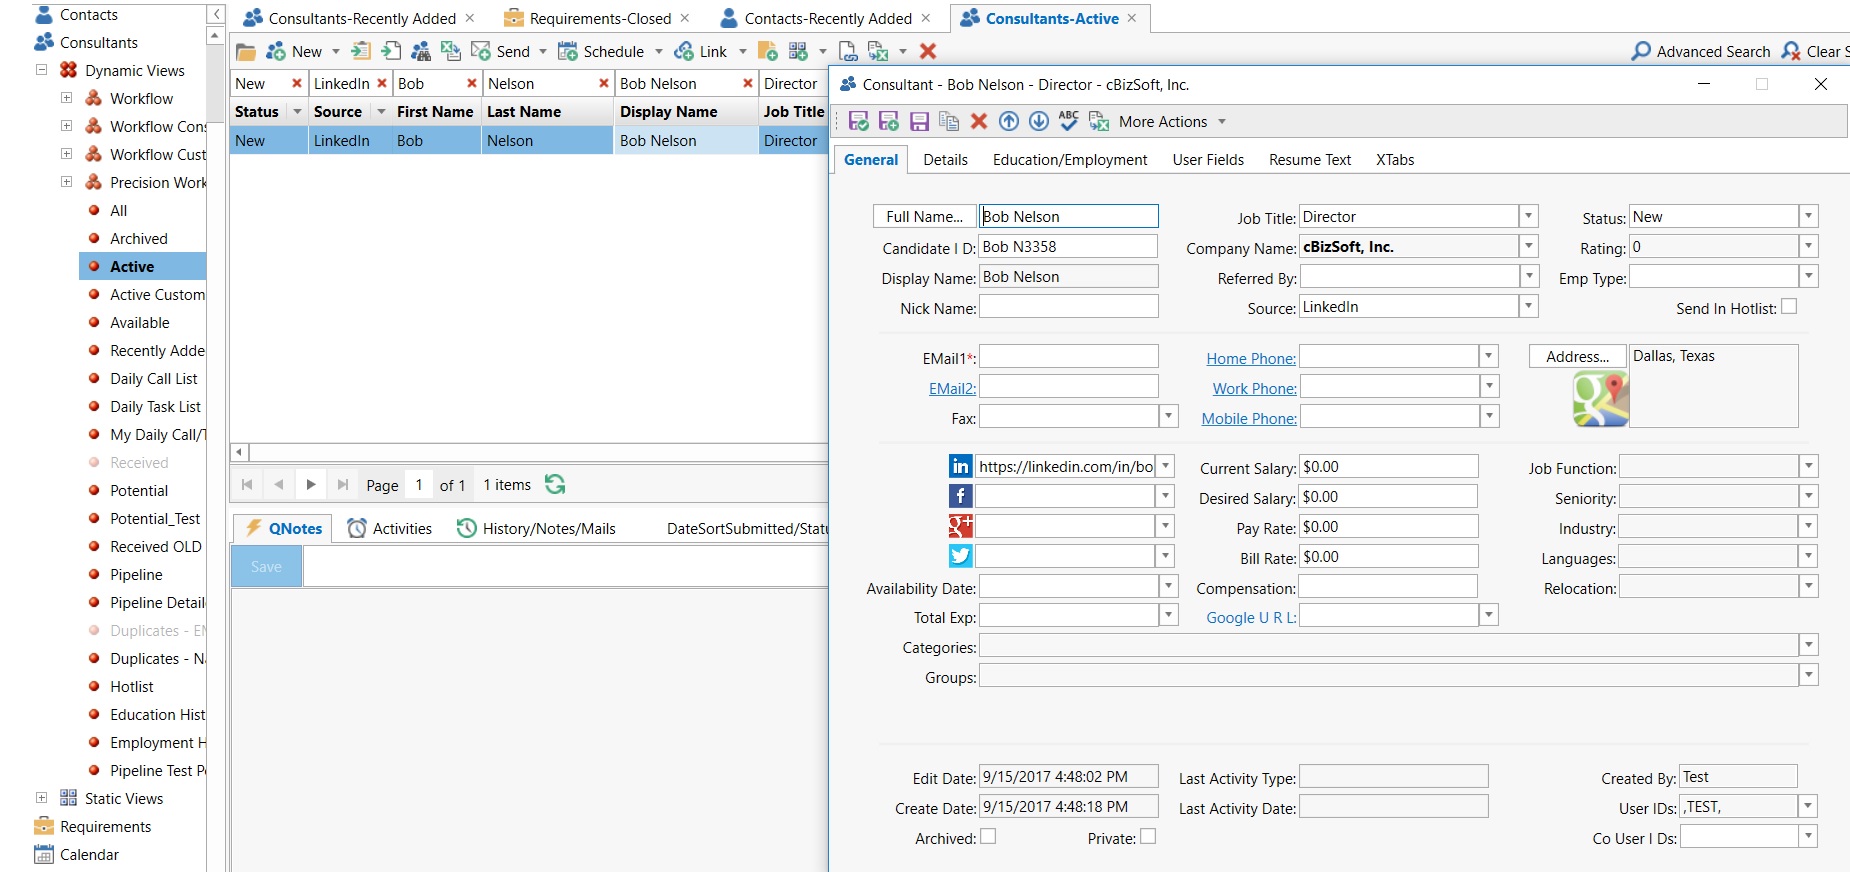The image size is (1850, 872).
Task: Click the Facebook icon in social fields
Action: tap(960, 496)
